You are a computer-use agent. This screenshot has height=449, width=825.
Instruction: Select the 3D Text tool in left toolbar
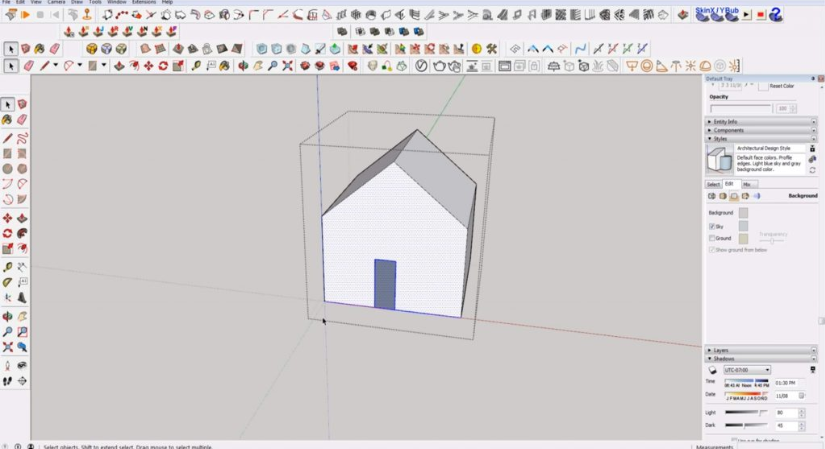(22, 297)
